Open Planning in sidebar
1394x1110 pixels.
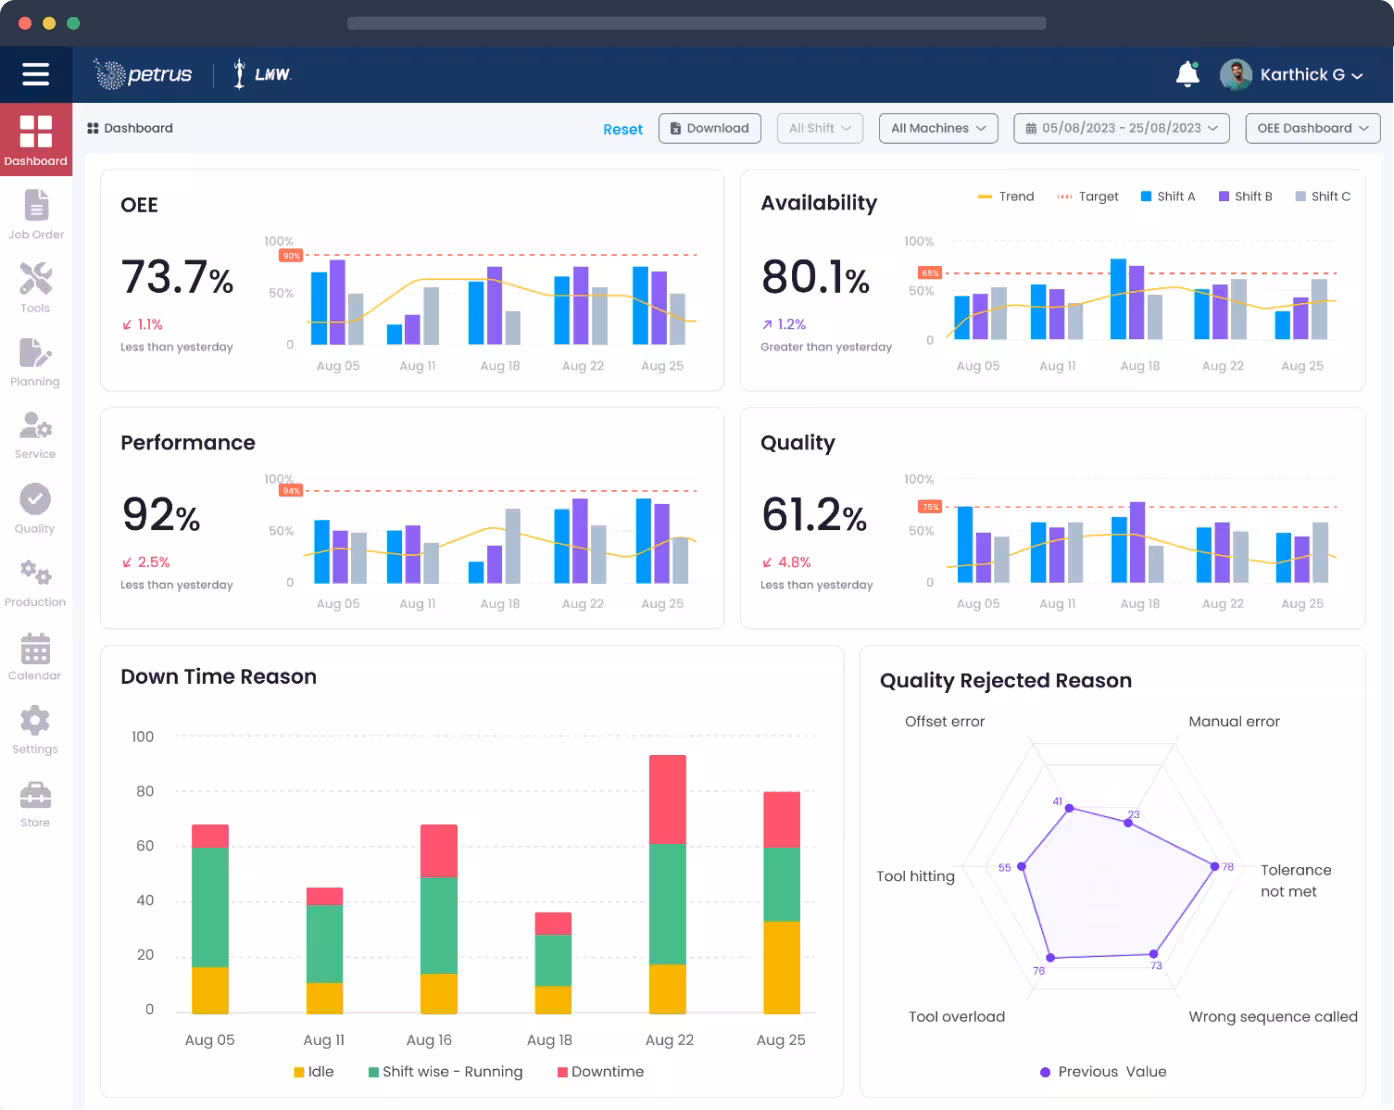pos(36,362)
